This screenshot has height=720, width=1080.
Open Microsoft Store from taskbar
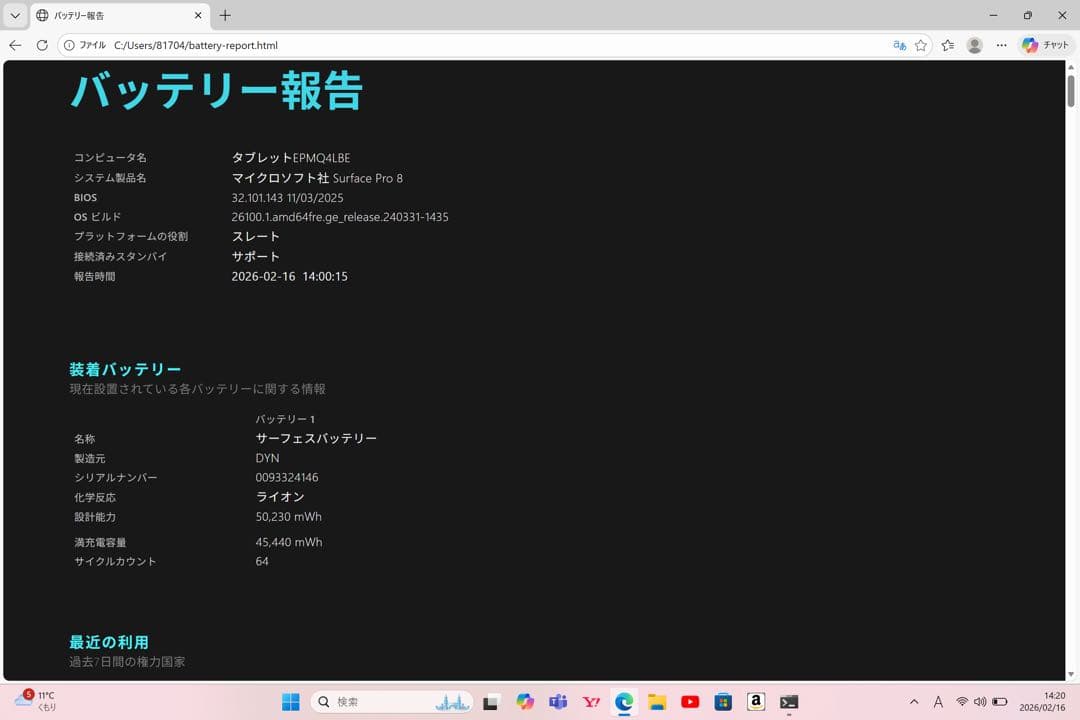723,702
